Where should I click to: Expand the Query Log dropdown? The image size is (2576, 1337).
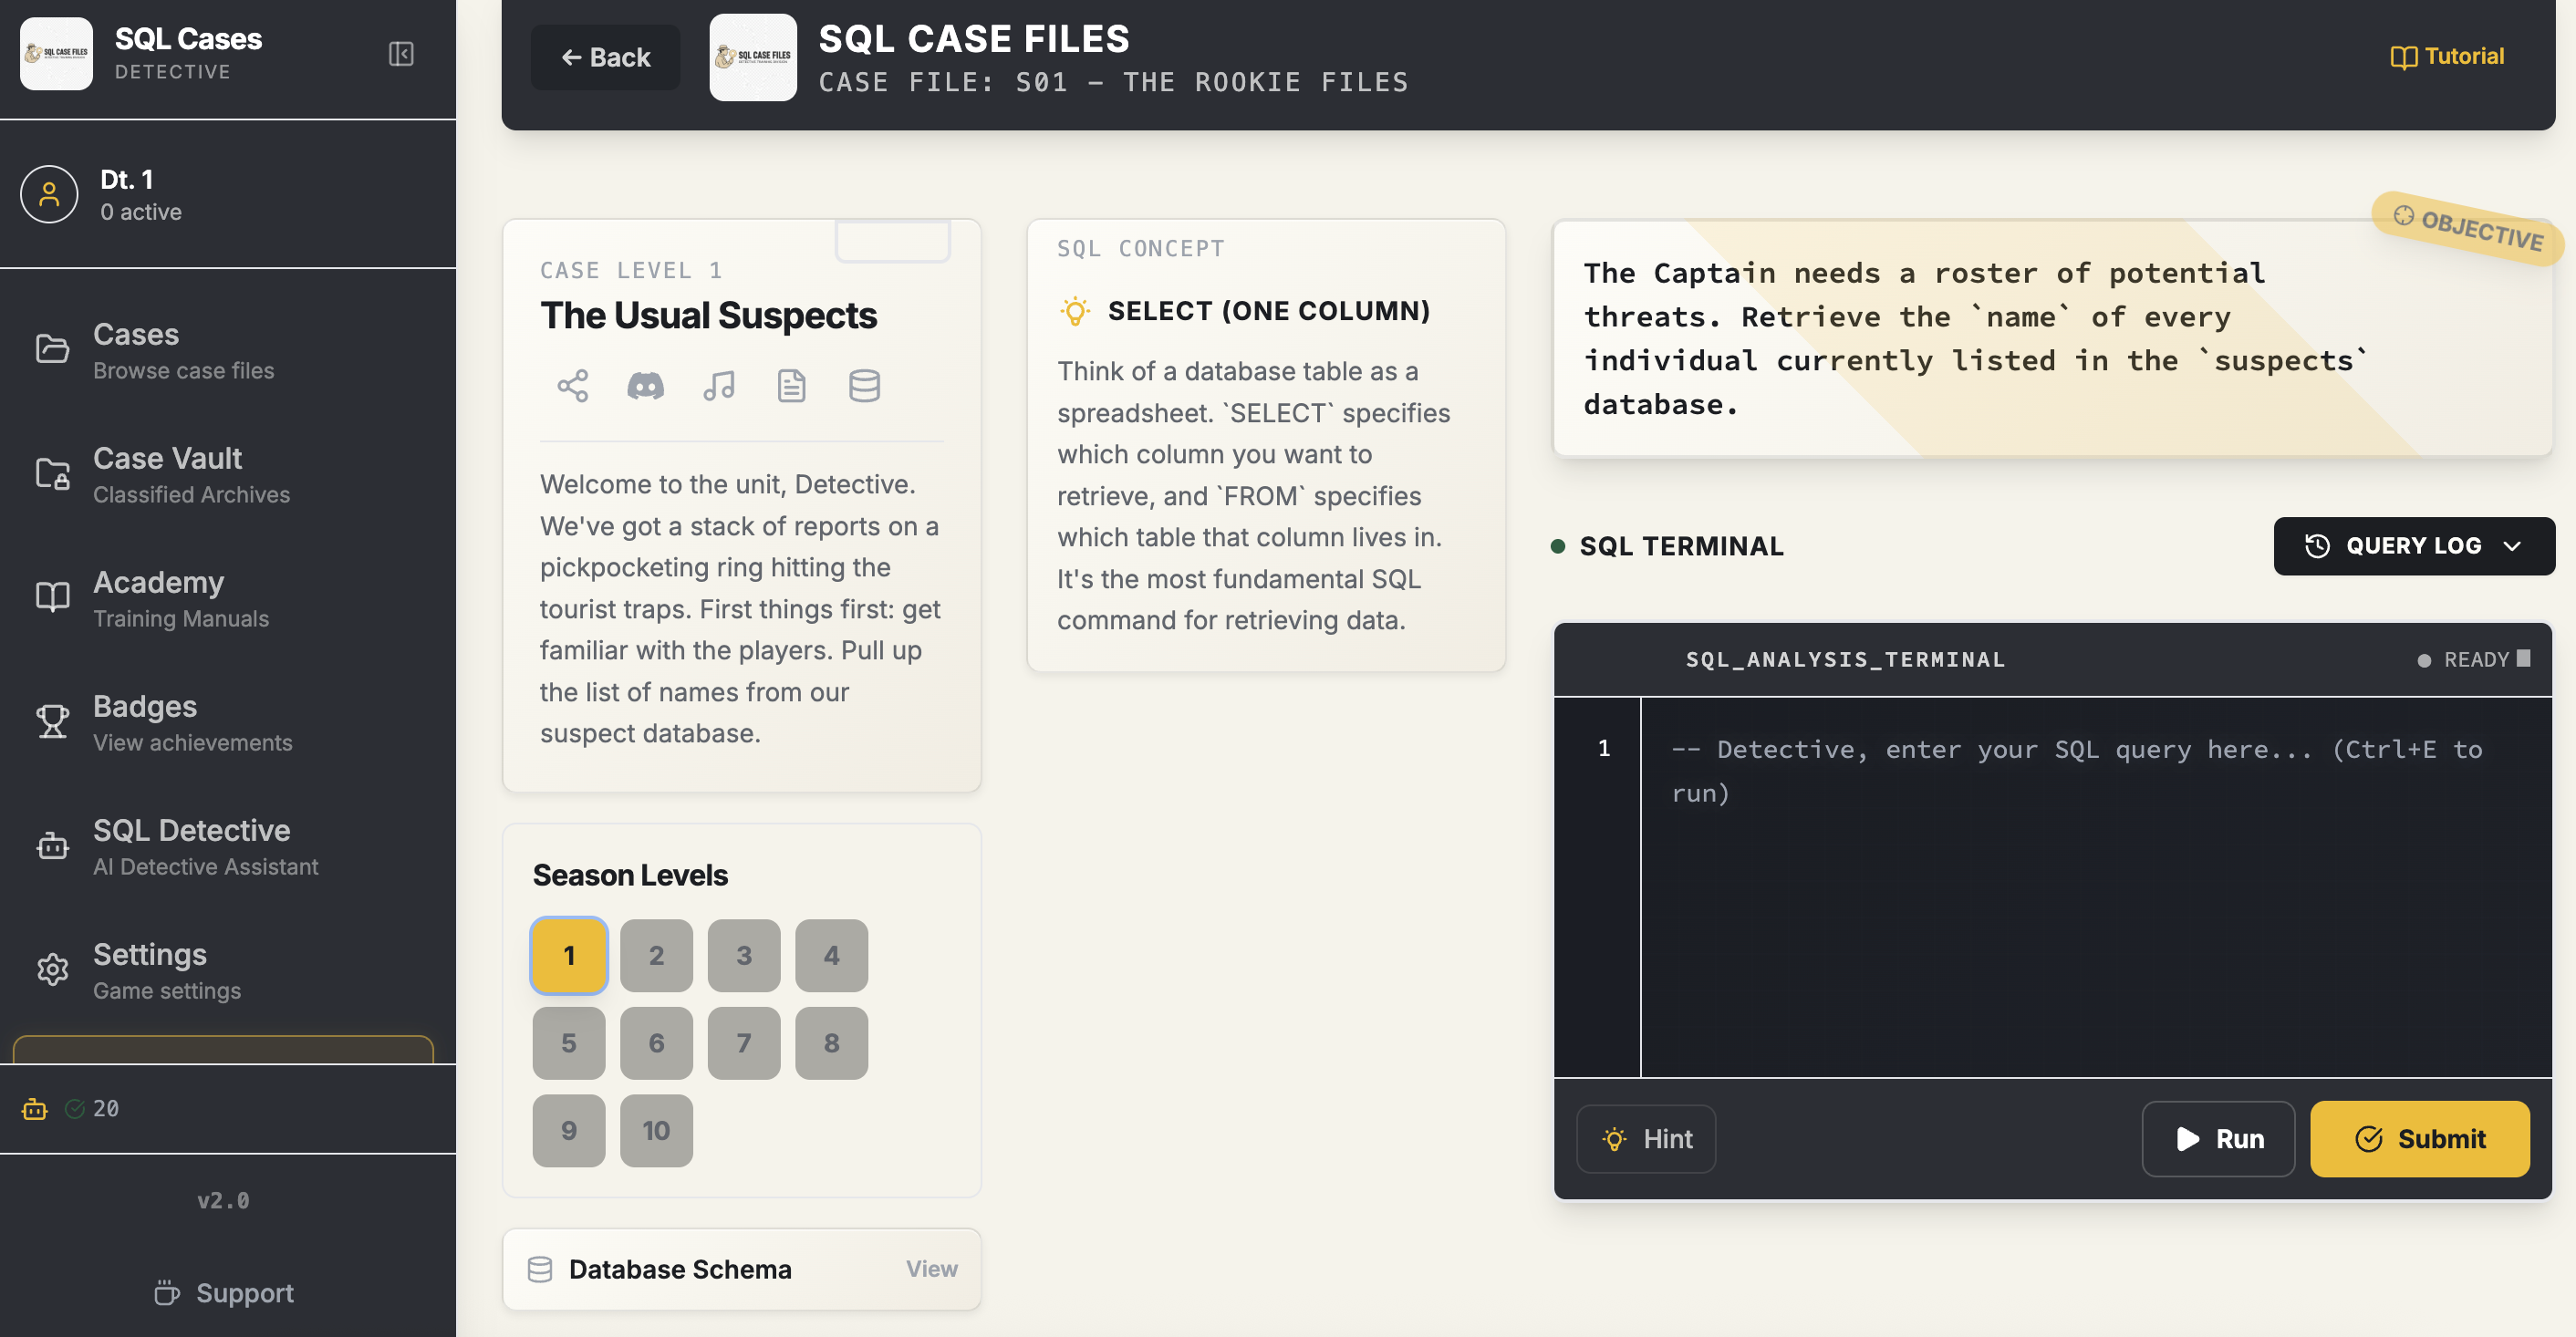pyautogui.click(x=2413, y=546)
